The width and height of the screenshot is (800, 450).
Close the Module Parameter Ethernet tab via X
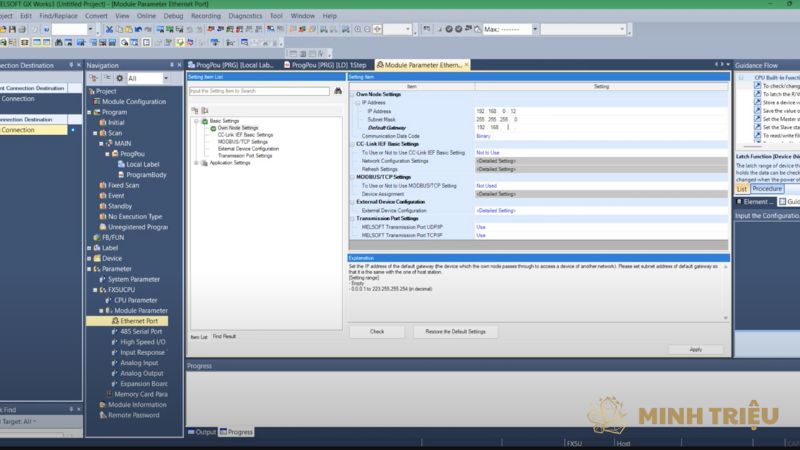point(464,65)
